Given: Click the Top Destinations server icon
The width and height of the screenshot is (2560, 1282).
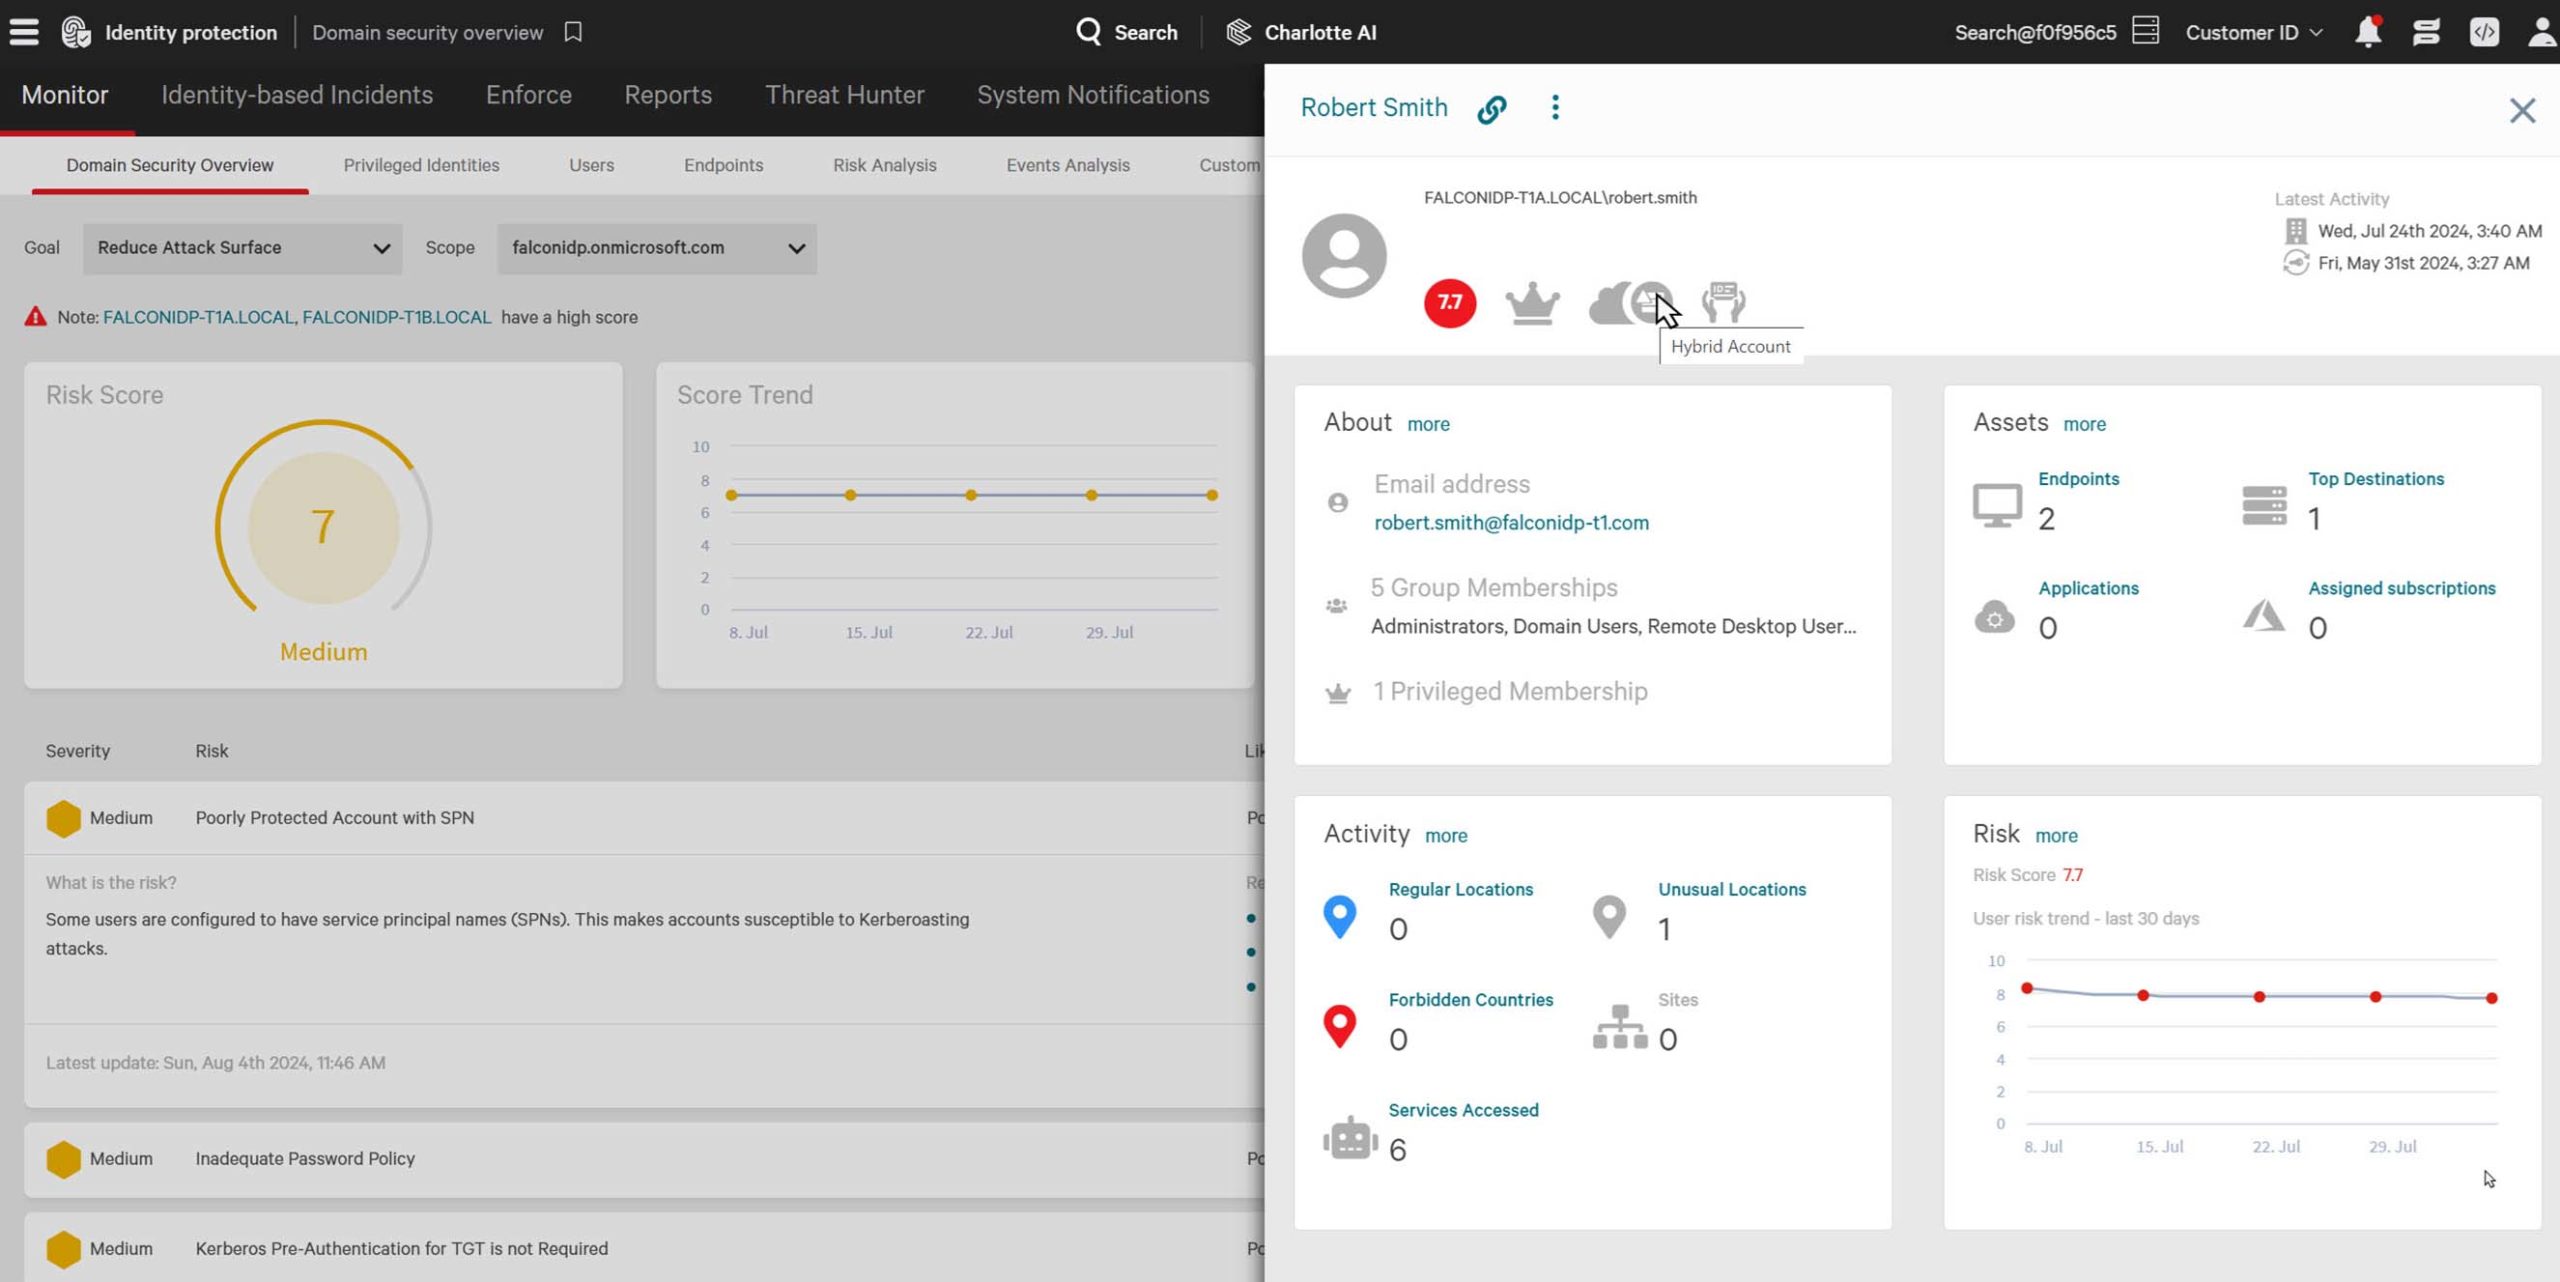Looking at the screenshot, I should (2265, 505).
